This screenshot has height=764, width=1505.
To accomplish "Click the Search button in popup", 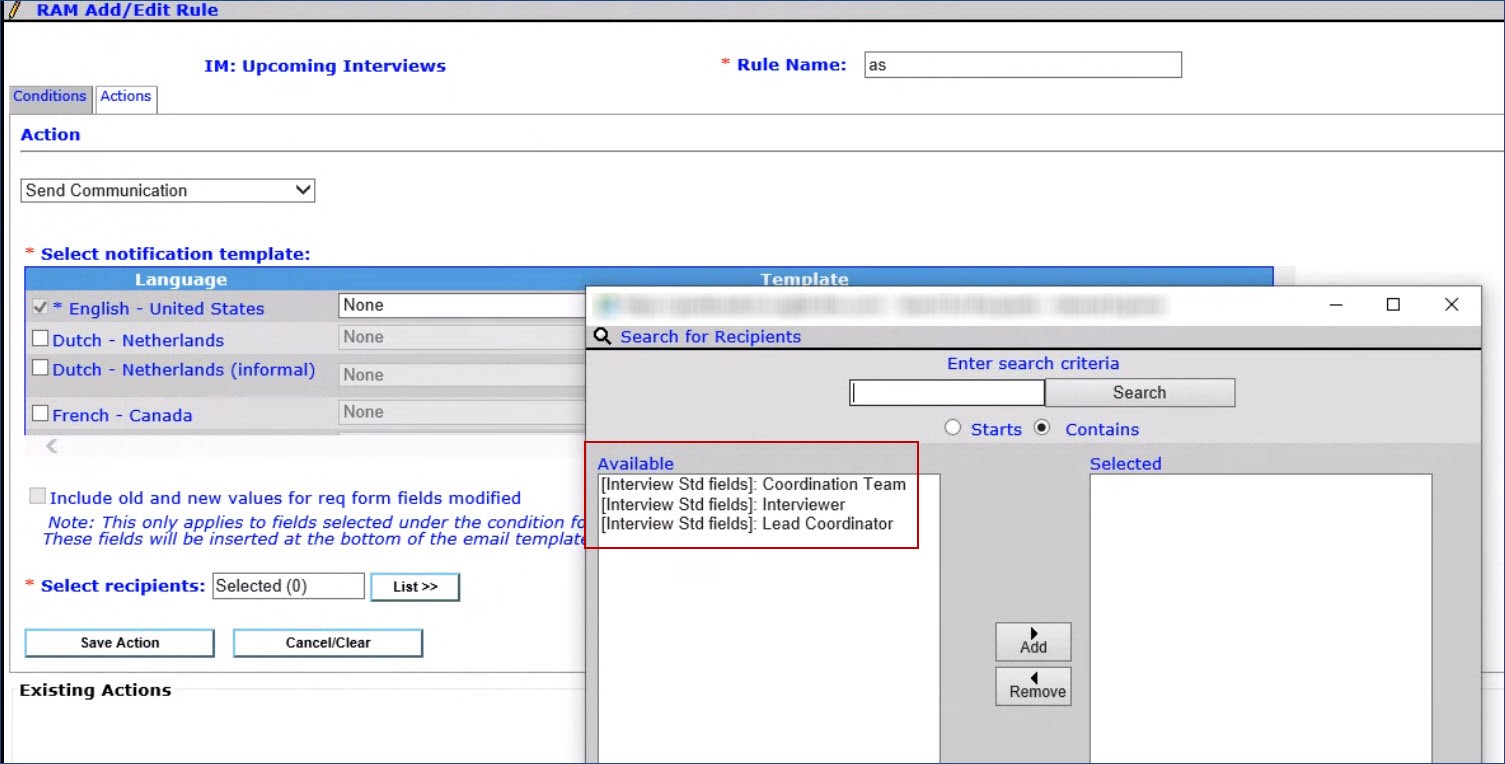I will pyautogui.click(x=1140, y=393).
